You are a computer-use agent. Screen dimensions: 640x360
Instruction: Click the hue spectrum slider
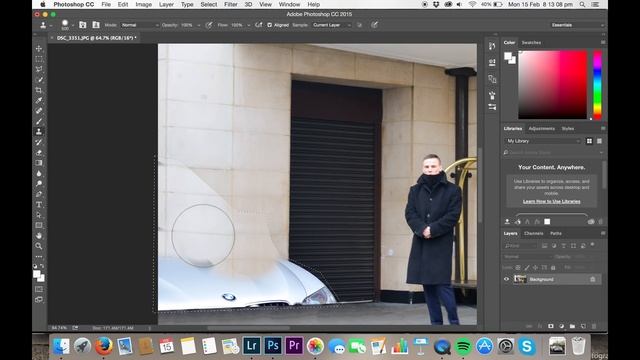(x=597, y=84)
